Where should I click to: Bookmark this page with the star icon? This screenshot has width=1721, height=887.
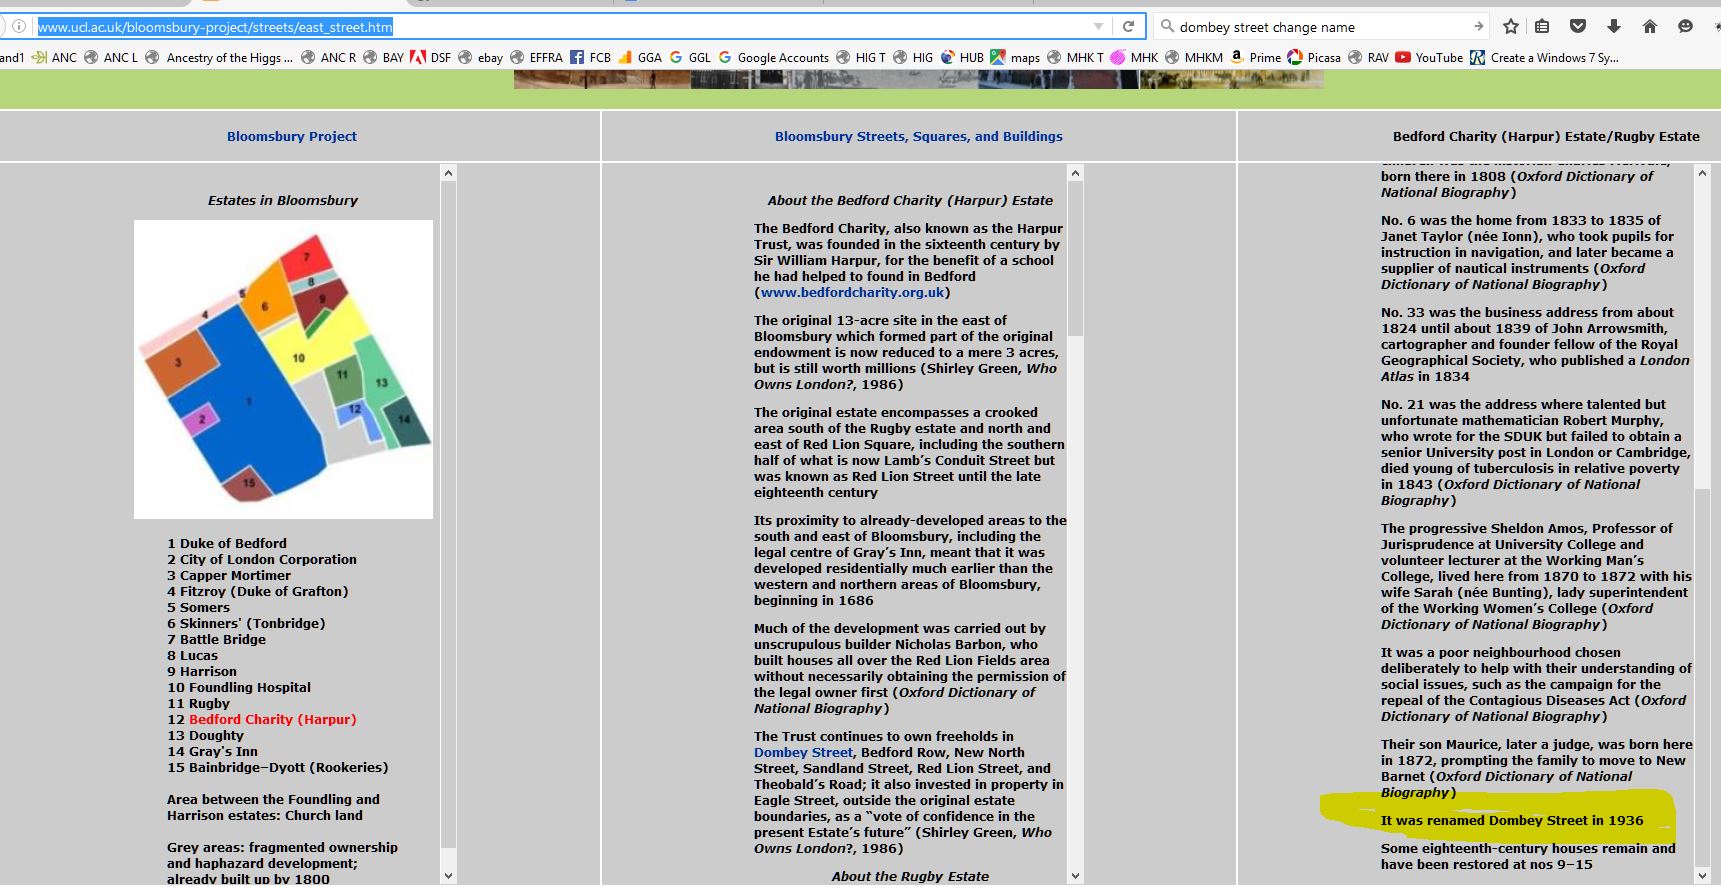pos(1511,27)
